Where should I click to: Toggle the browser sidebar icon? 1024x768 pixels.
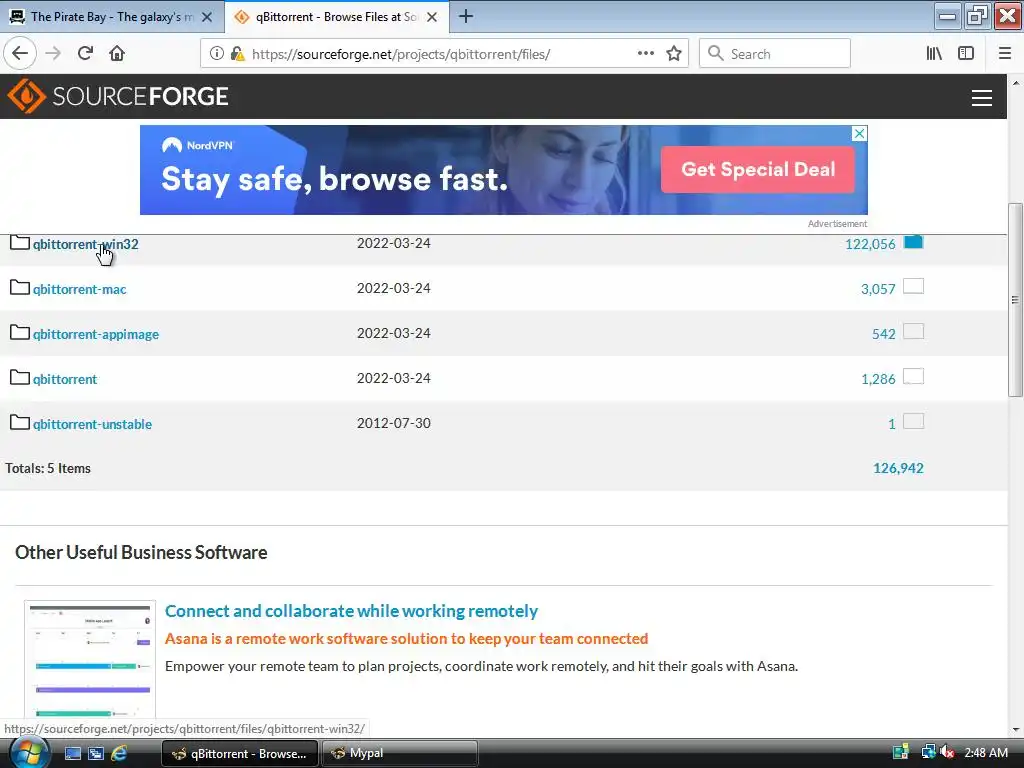click(x=966, y=54)
